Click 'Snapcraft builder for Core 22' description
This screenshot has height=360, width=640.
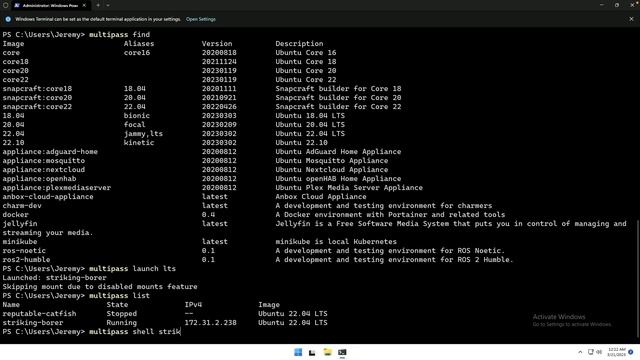click(x=338, y=107)
